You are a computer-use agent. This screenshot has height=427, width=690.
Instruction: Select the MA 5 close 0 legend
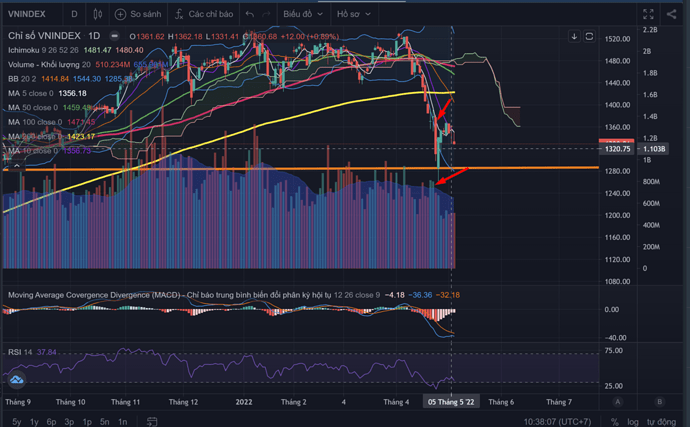click(x=30, y=93)
